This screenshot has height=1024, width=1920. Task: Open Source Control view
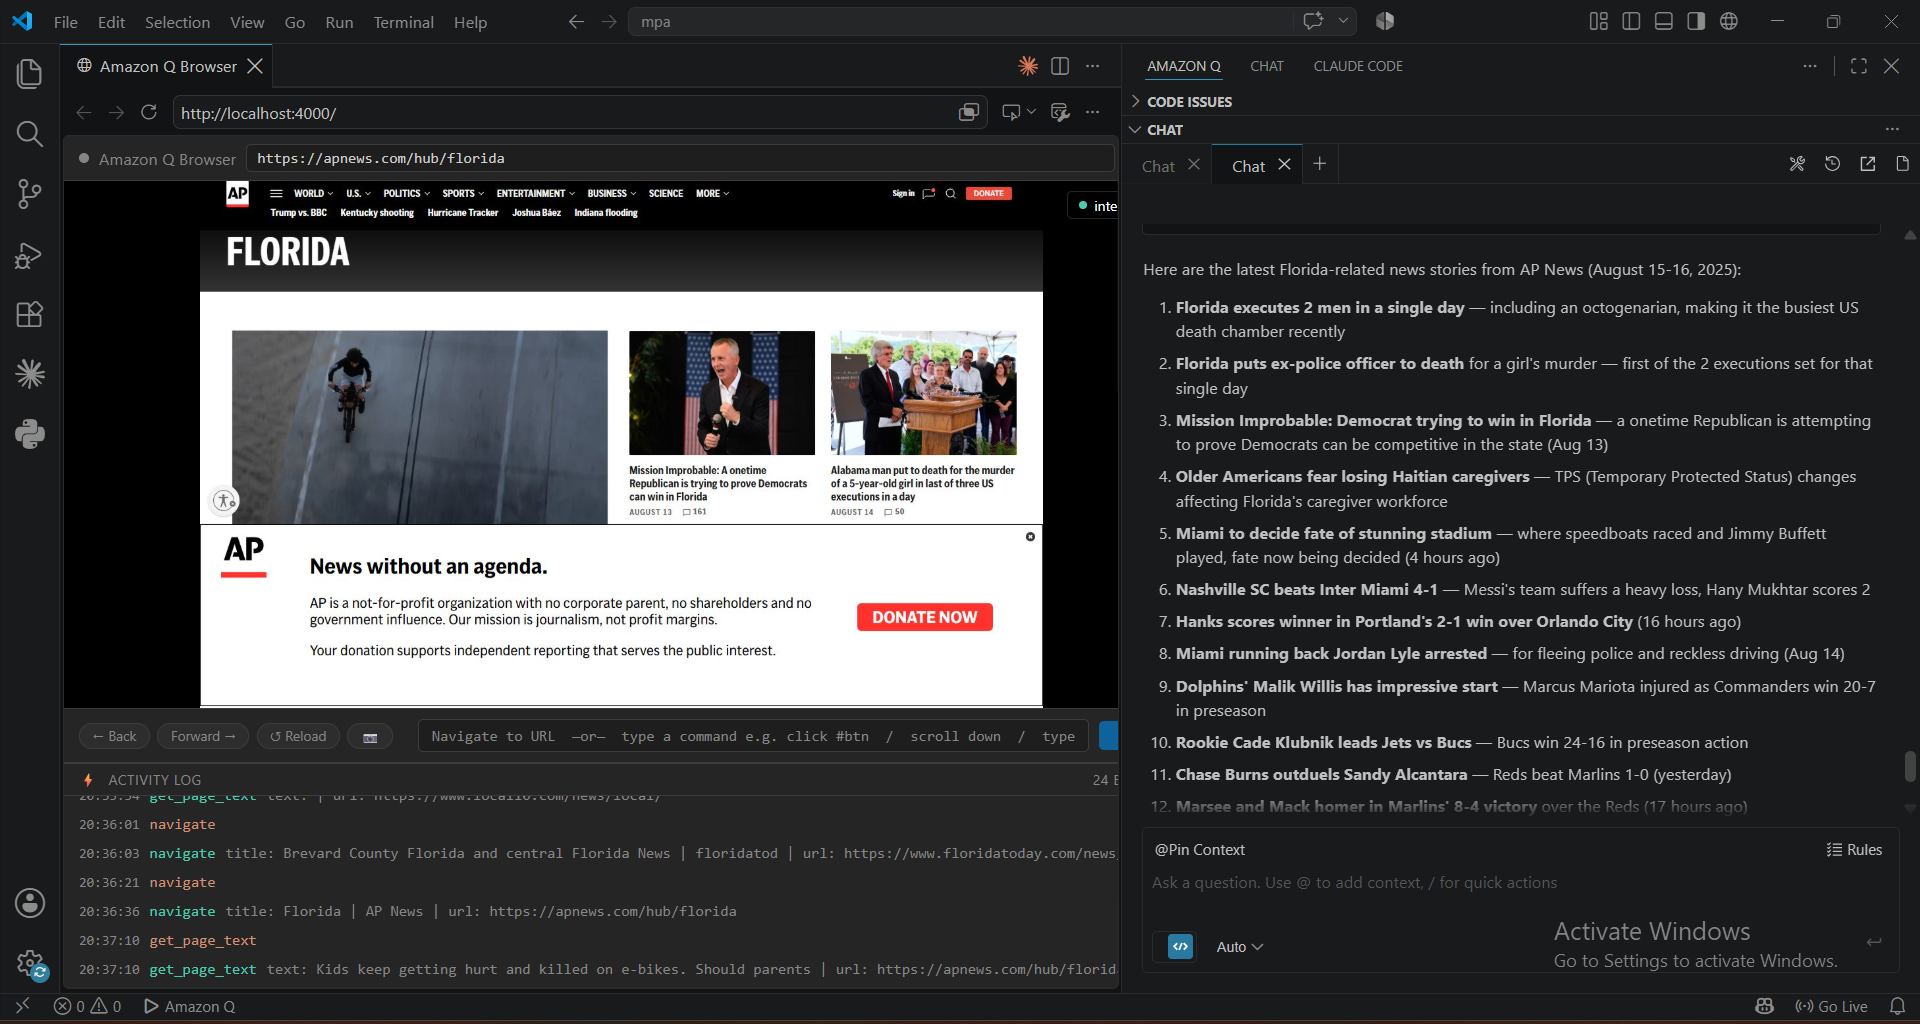click(30, 194)
